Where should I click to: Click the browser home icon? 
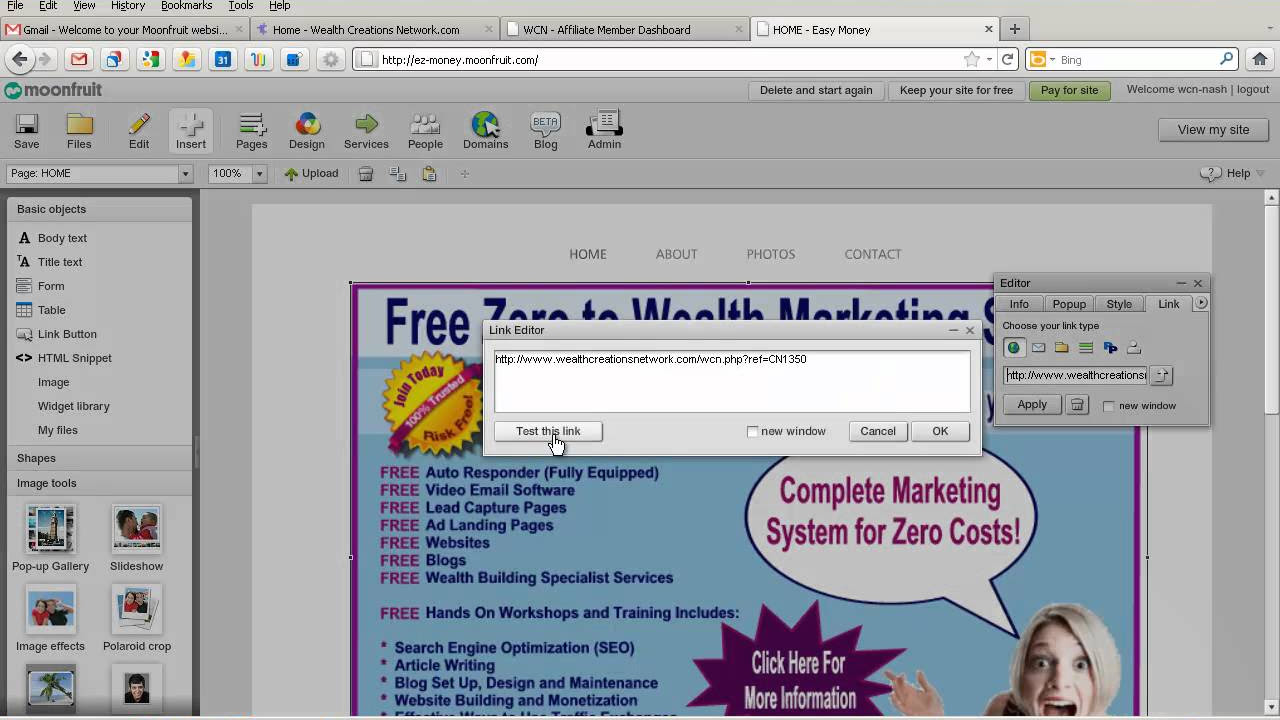coord(1260,59)
